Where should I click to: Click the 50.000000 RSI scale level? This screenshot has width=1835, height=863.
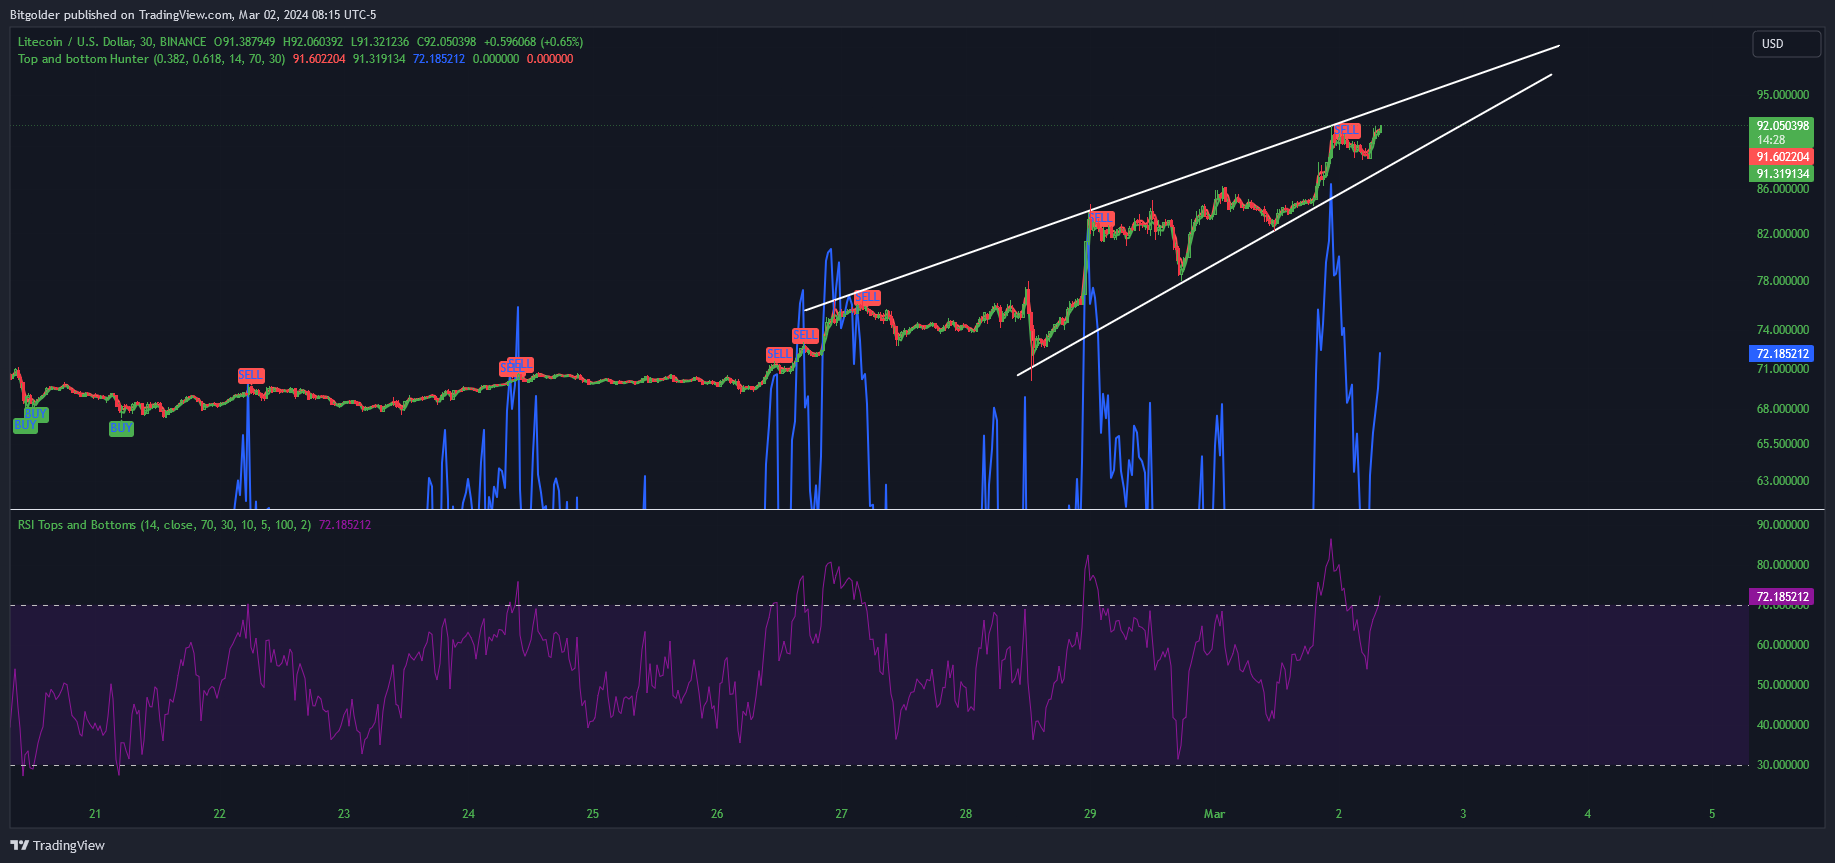(x=1783, y=685)
